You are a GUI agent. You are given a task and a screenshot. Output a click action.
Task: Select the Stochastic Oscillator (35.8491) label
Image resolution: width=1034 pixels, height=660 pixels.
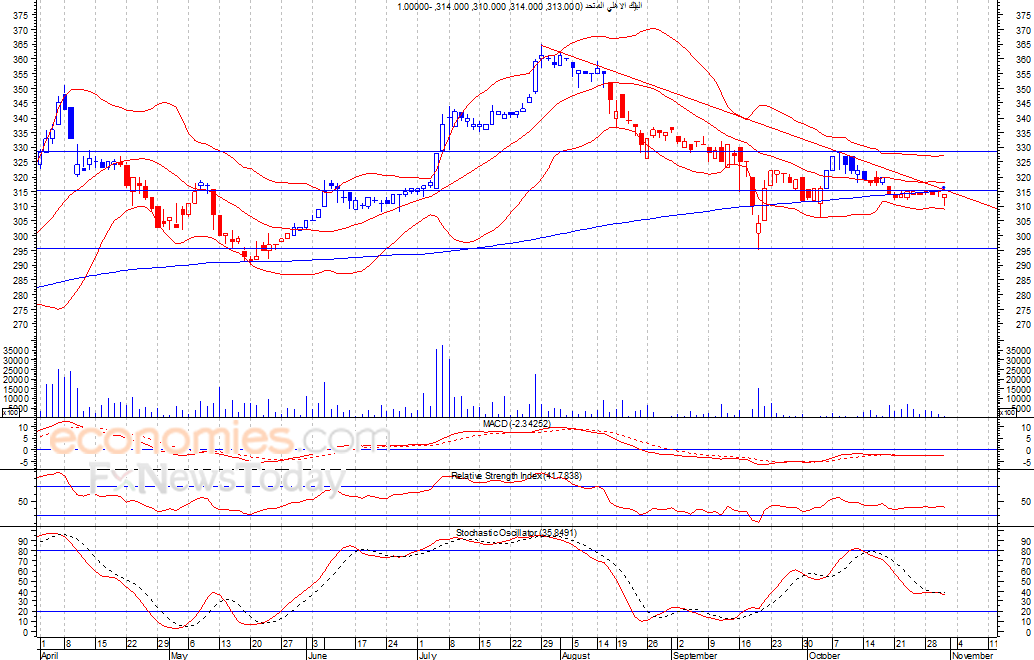[516, 532]
